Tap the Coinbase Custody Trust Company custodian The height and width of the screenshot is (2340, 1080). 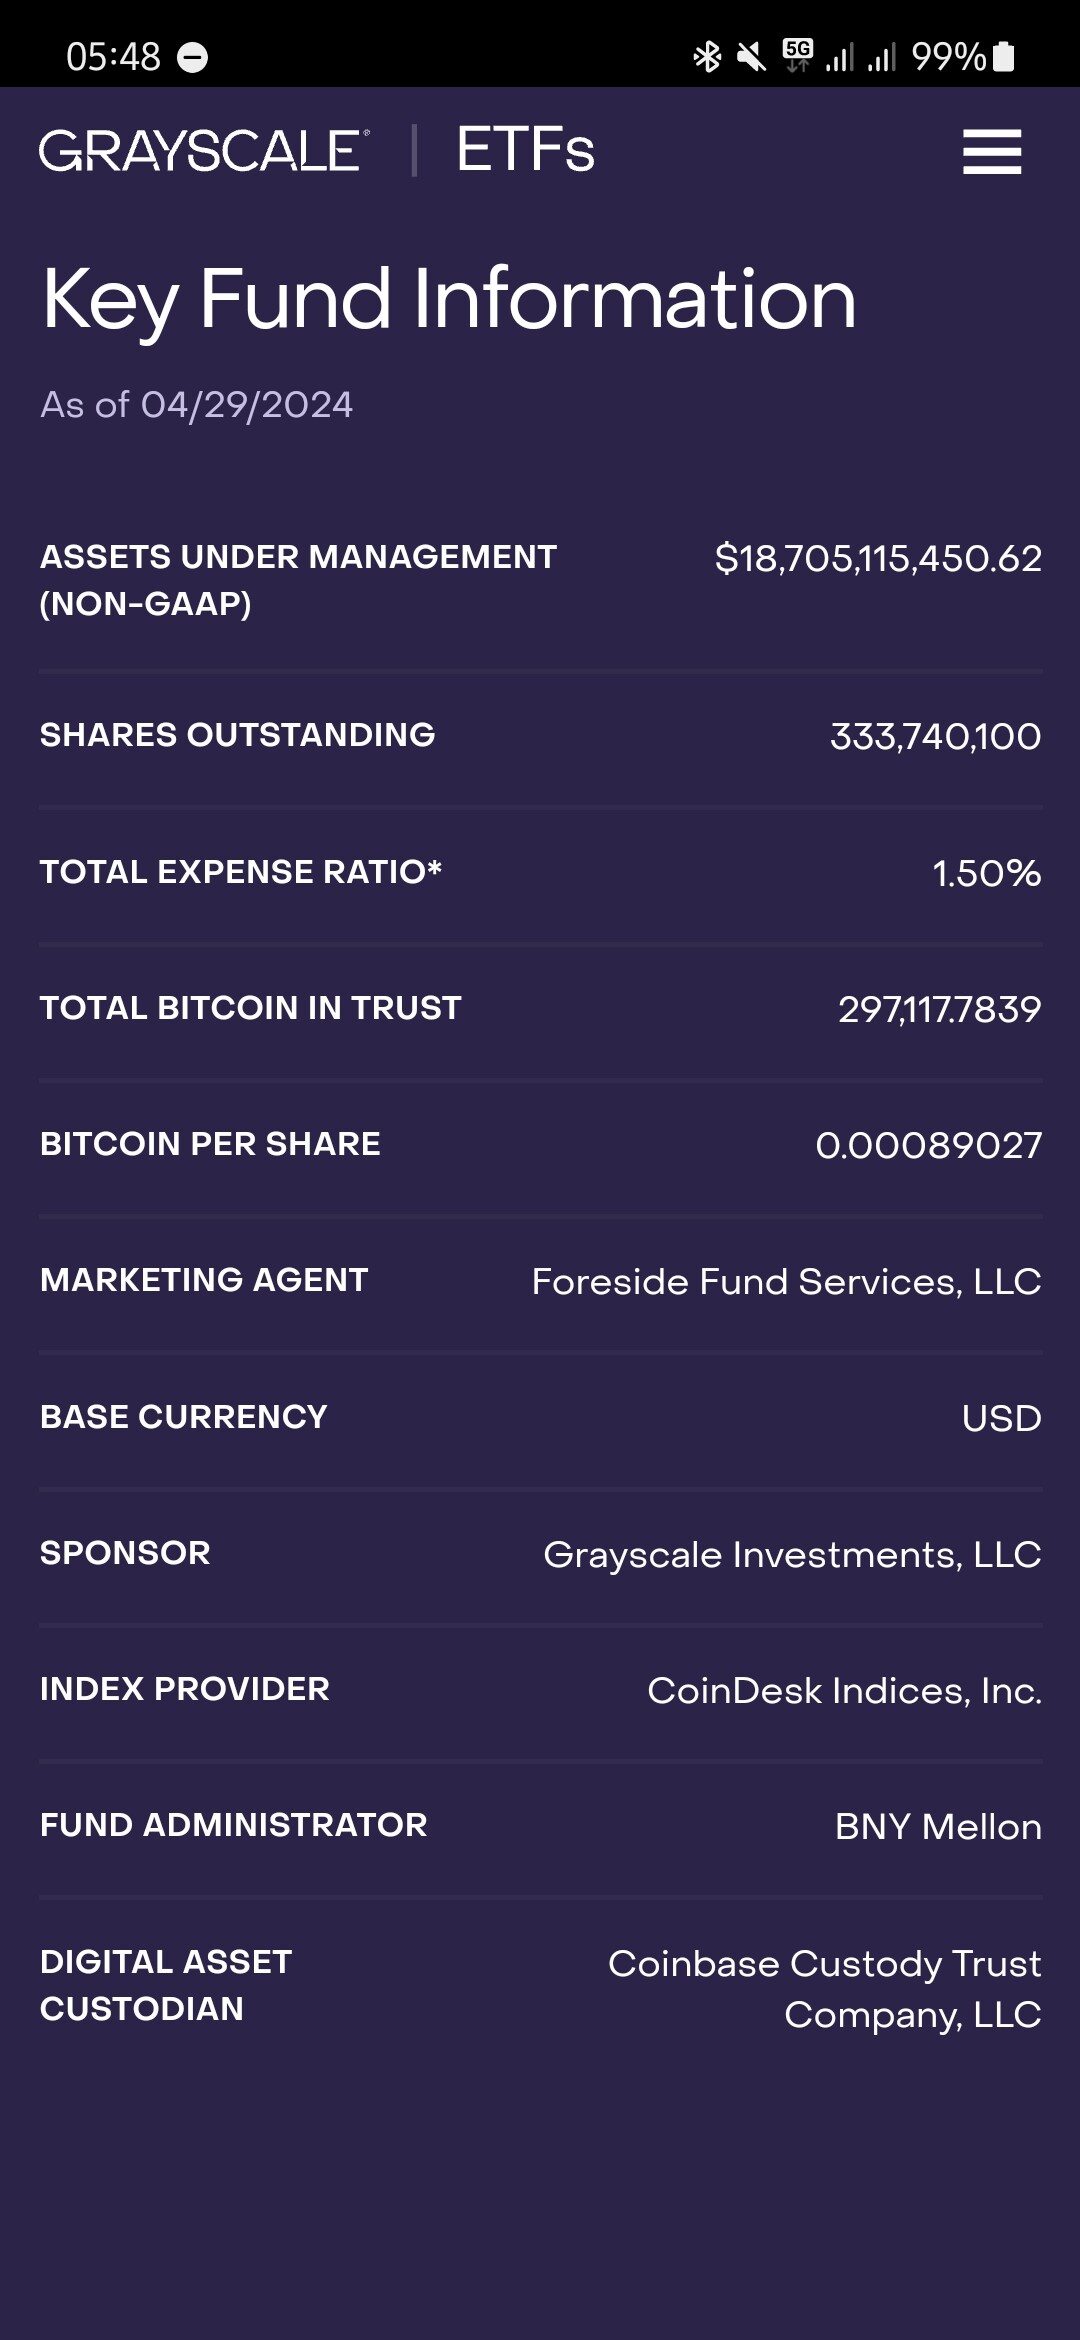coord(825,1989)
